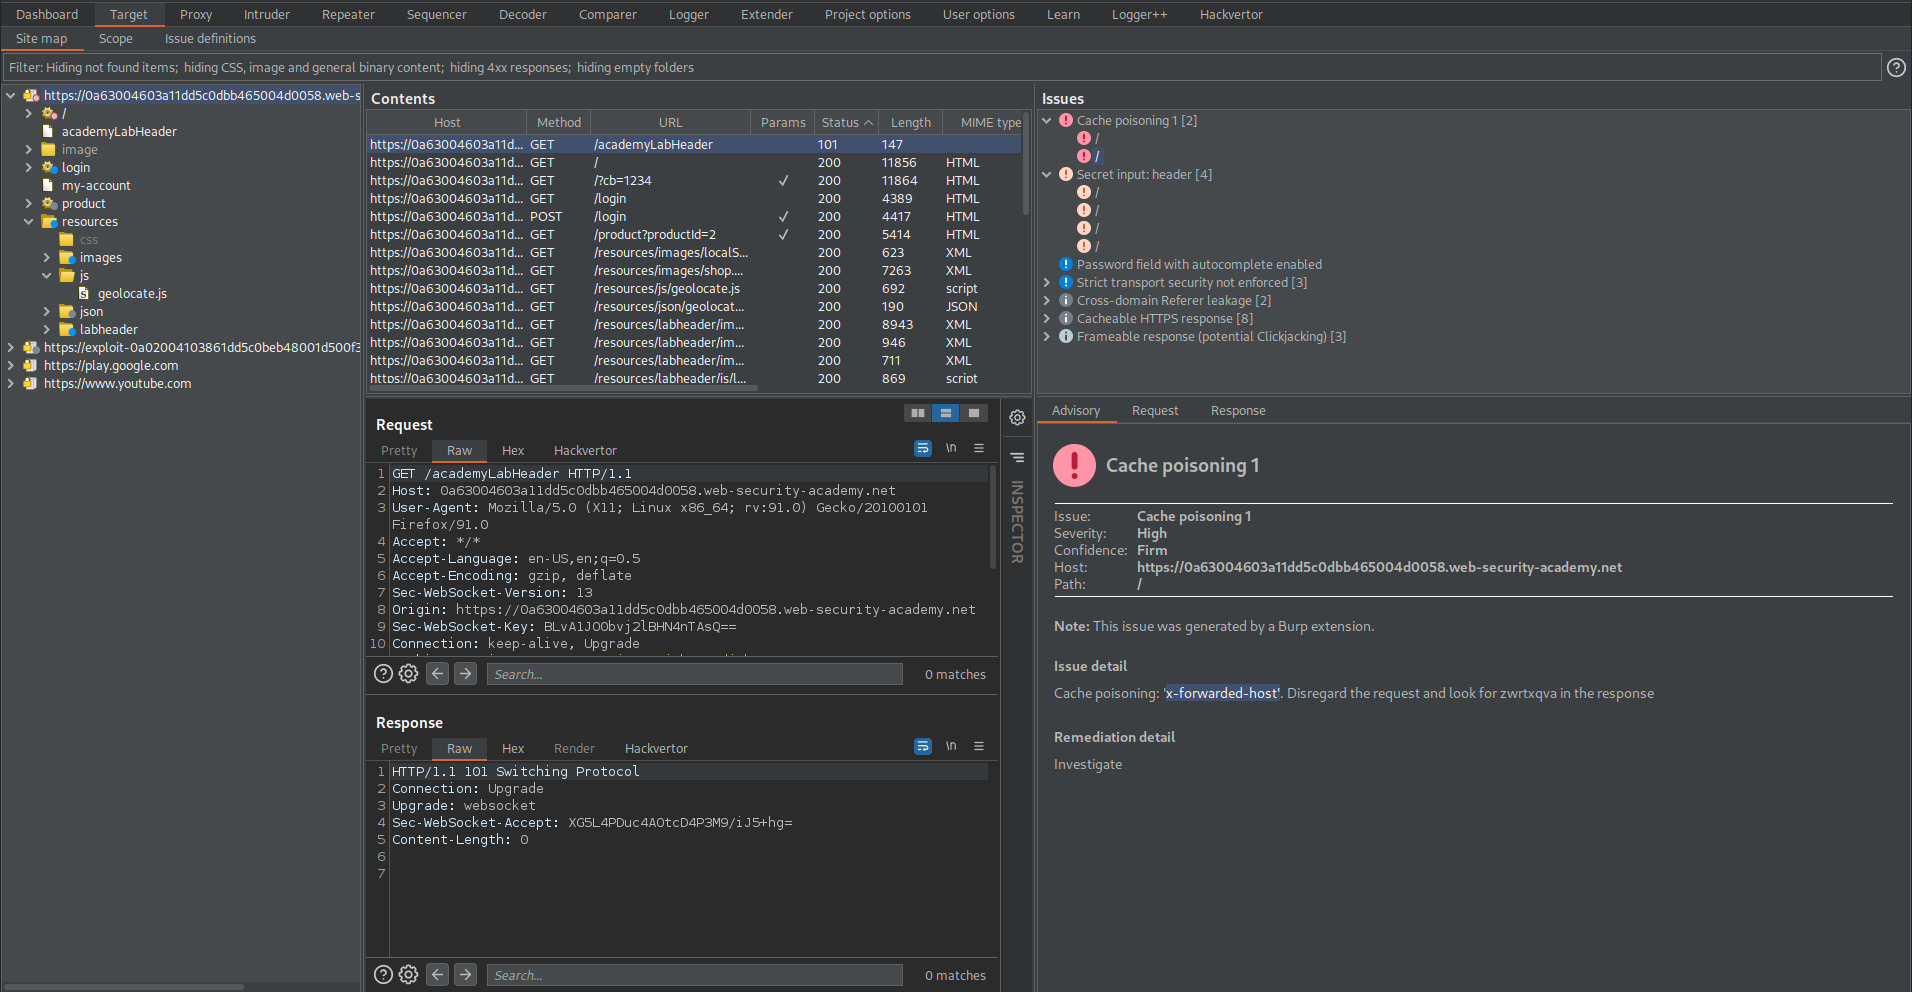Select the geolocate.js file in site map
This screenshot has height=992, width=1912.
coord(132,294)
